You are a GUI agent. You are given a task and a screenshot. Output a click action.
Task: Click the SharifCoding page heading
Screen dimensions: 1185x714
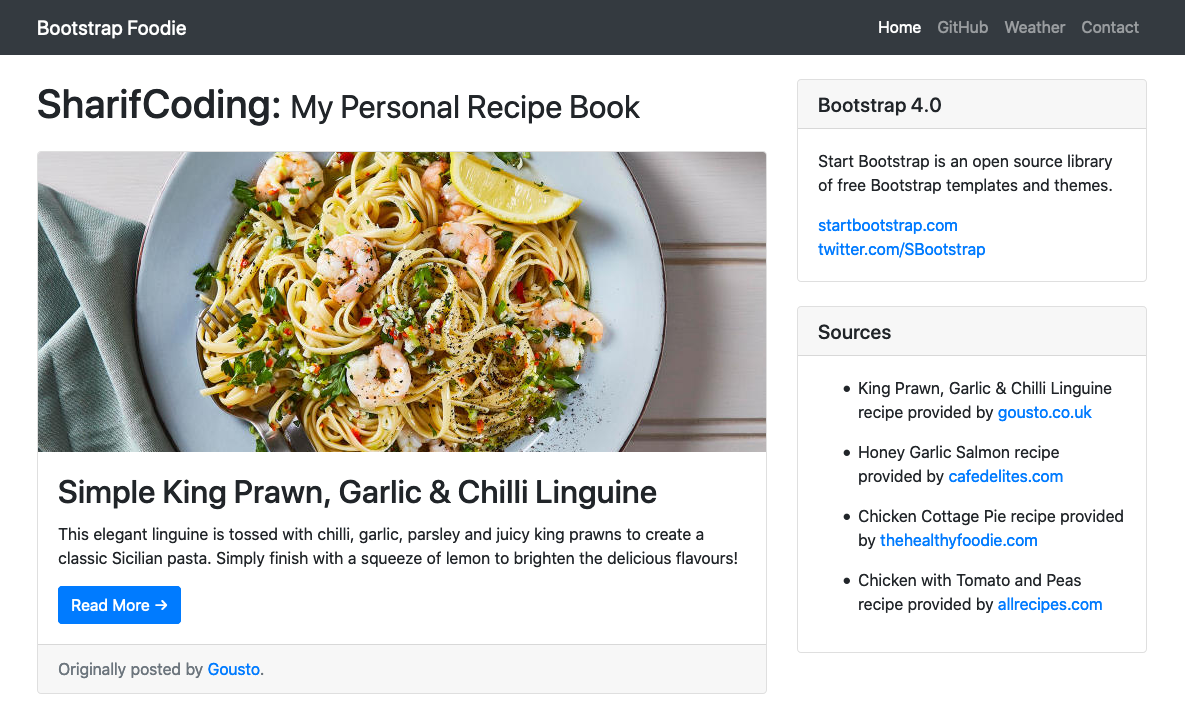tap(339, 105)
